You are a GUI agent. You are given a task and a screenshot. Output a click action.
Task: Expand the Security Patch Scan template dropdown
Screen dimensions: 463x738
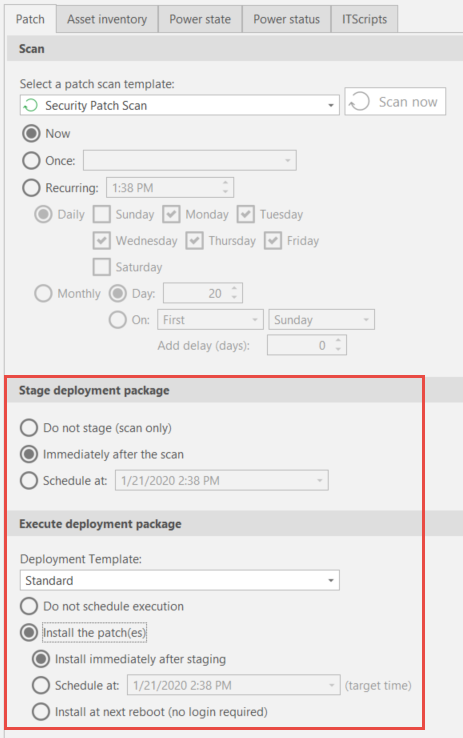(179, 105)
